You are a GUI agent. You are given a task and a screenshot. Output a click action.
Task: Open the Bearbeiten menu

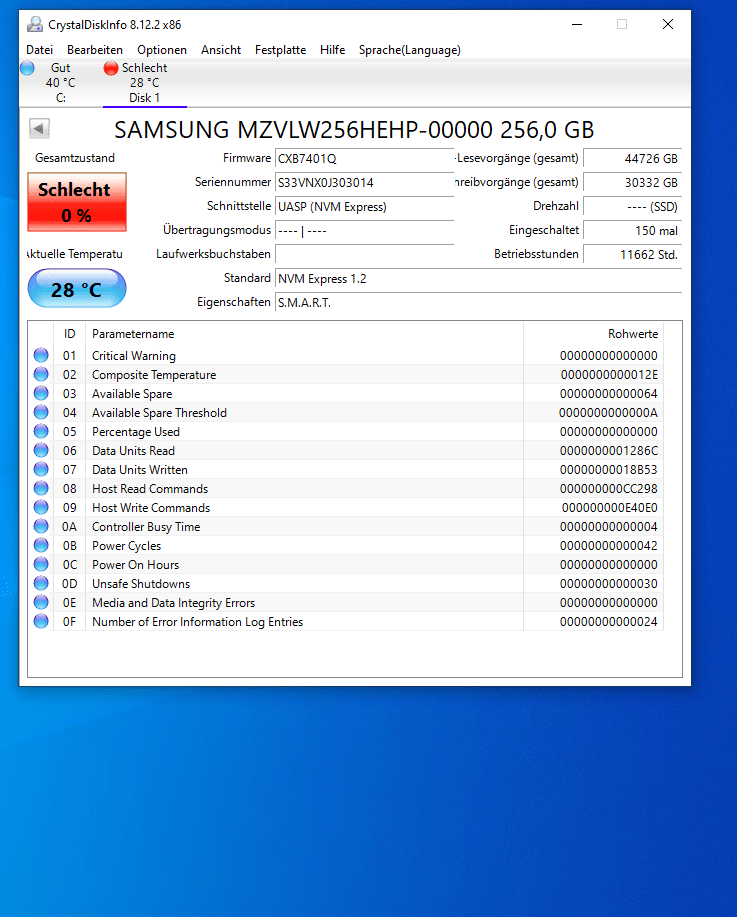coord(95,50)
